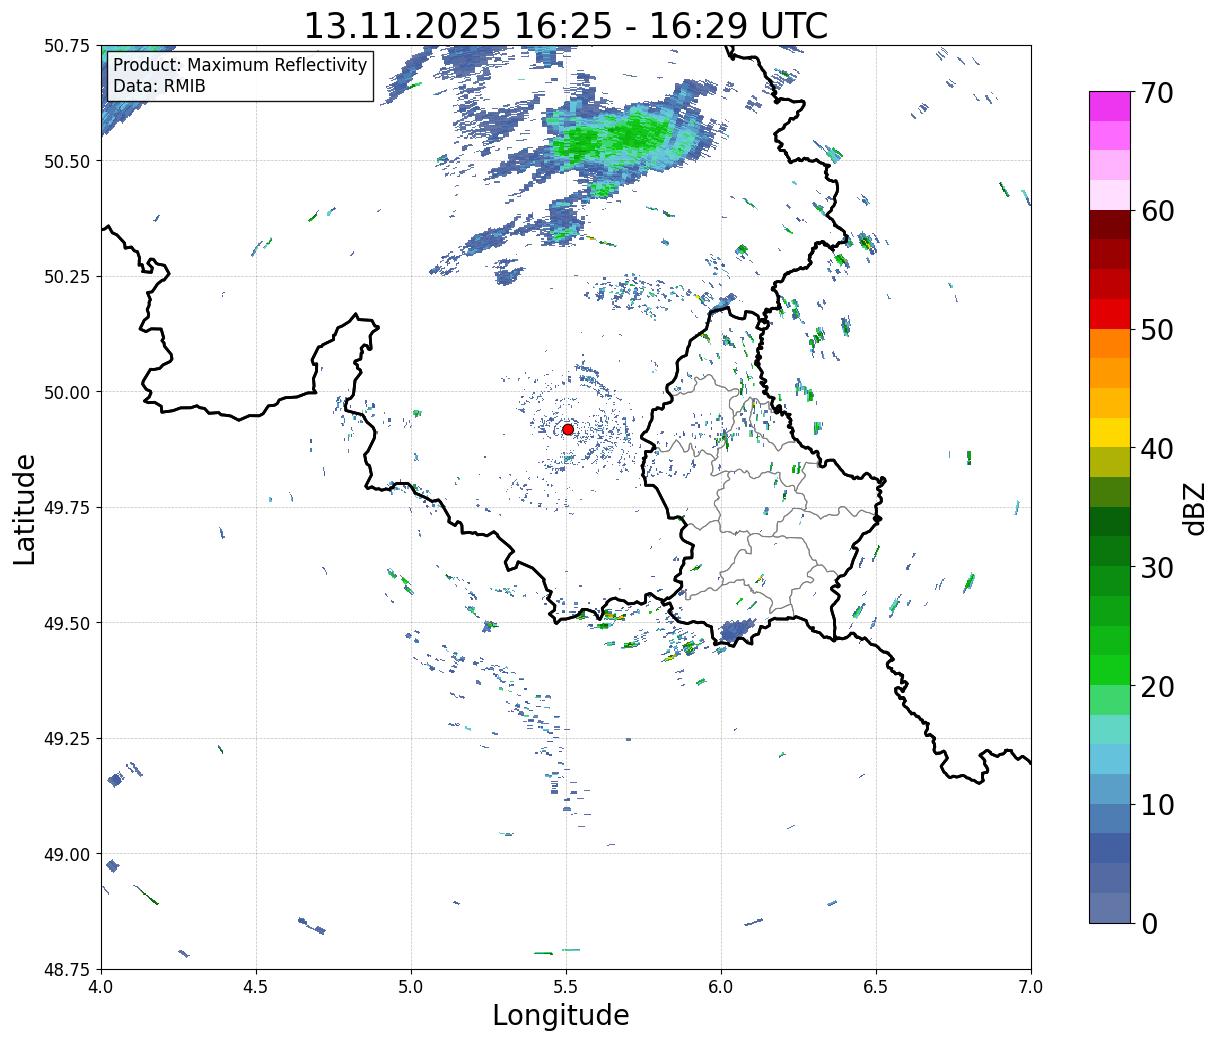Click the latitude tick label 50.00

coord(67,392)
